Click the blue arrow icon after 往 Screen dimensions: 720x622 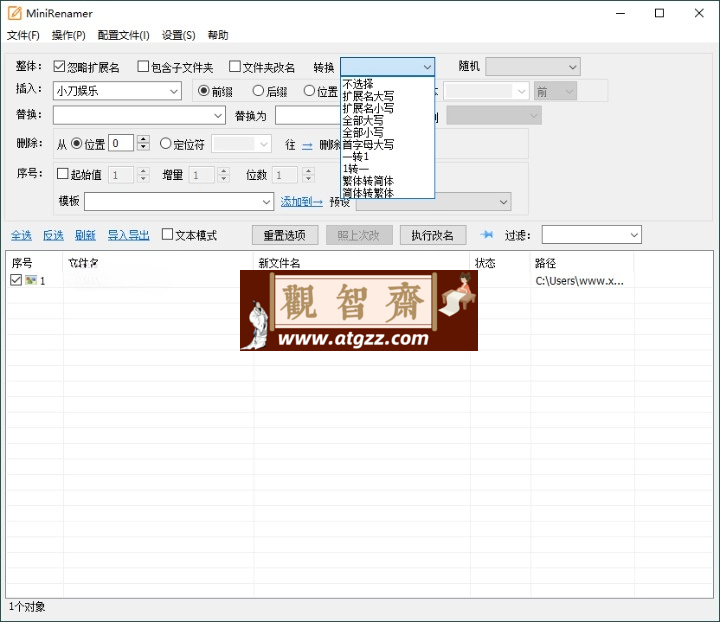(x=307, y=146)
